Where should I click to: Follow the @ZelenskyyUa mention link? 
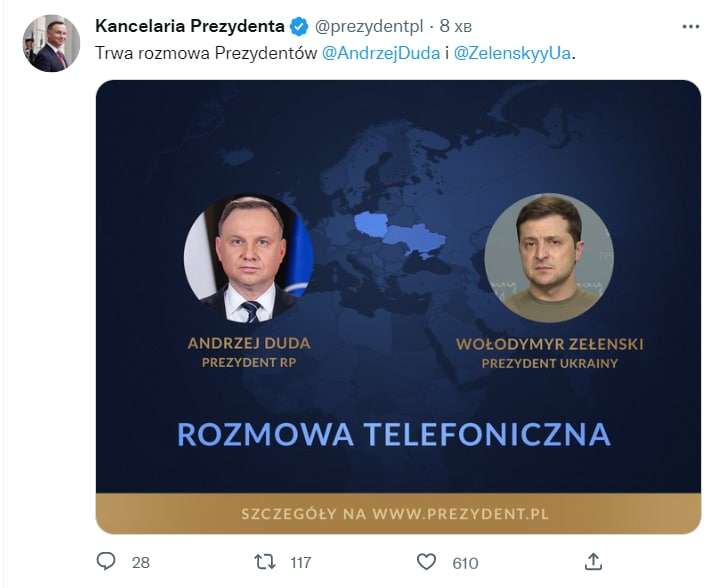(x=514, y=53)
